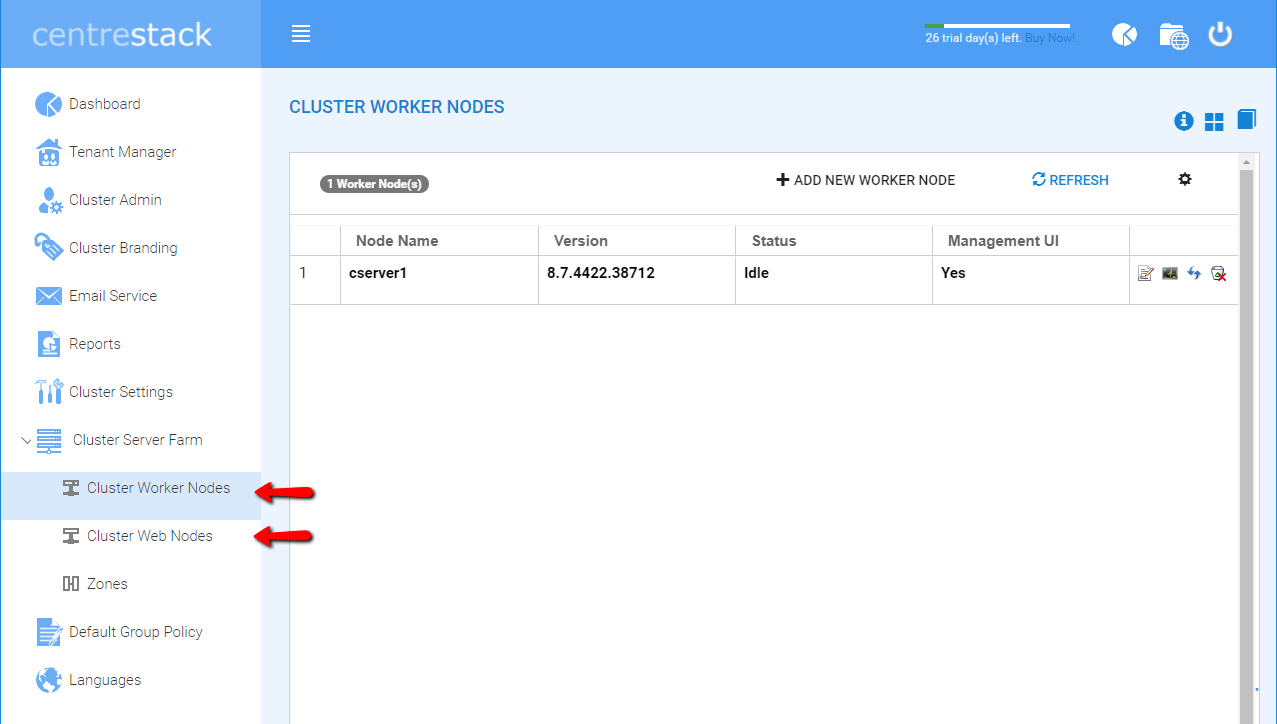
Task: Click the Languages globe icon
Action: (x=48, y=680)
